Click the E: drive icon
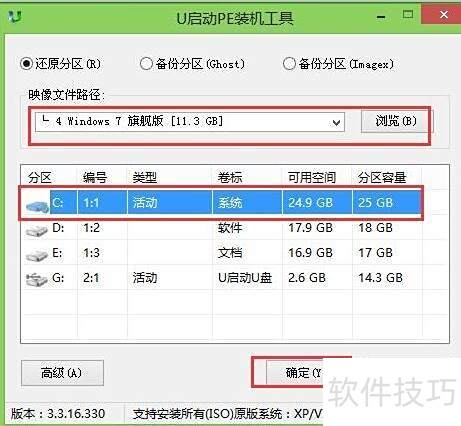This screenshot has width=461, height=426. [x=37, y=255]
